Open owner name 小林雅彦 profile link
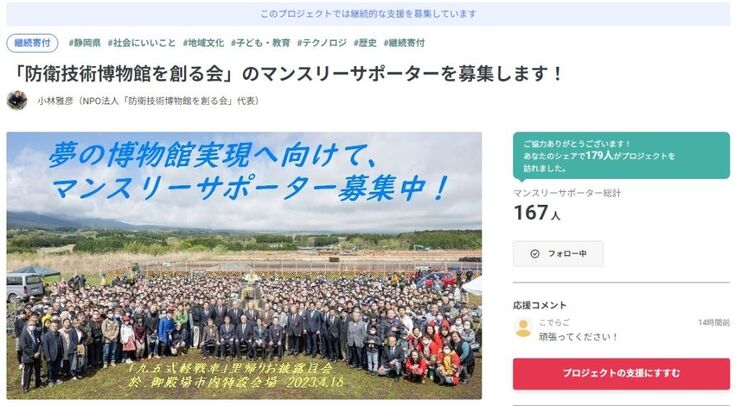The image size is (736, 406). 55,101
